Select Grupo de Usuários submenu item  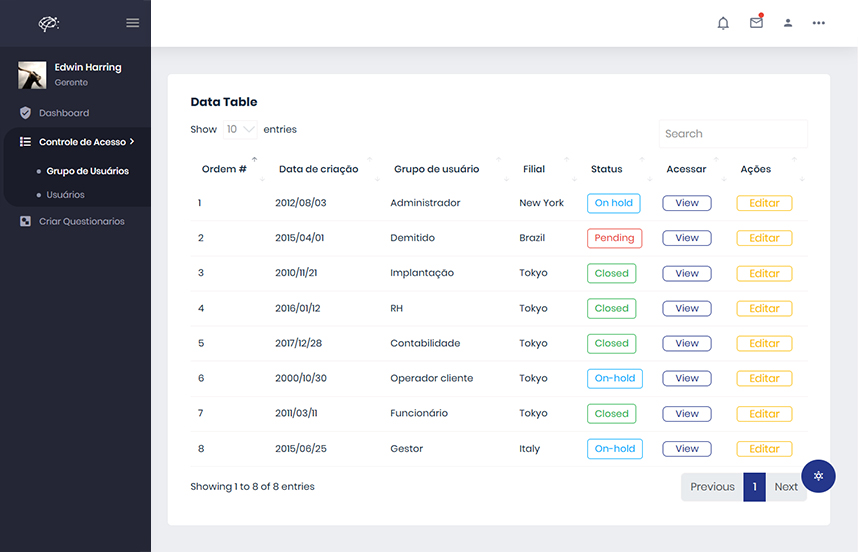[87, 171]
